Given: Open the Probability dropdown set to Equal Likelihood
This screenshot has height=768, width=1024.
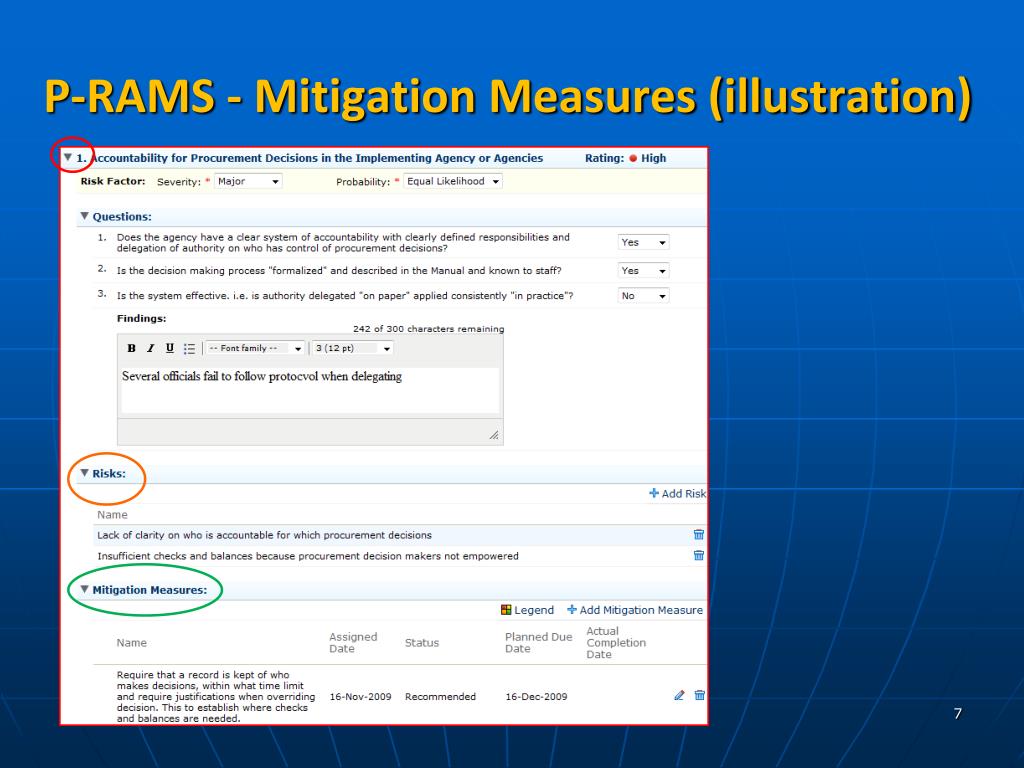Looking at the screenshot, I should [453, 181].
